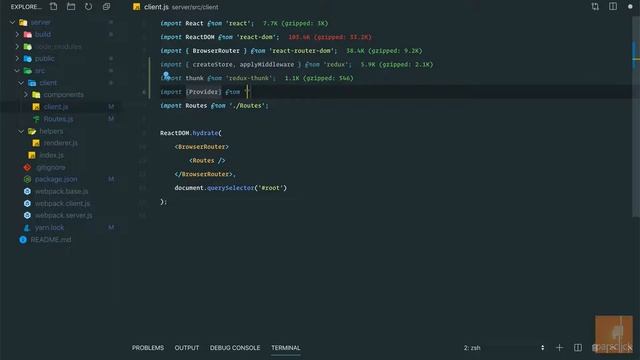Open package.json in Explorer
This screenshot has height=360, width=640.
[56, 179]
